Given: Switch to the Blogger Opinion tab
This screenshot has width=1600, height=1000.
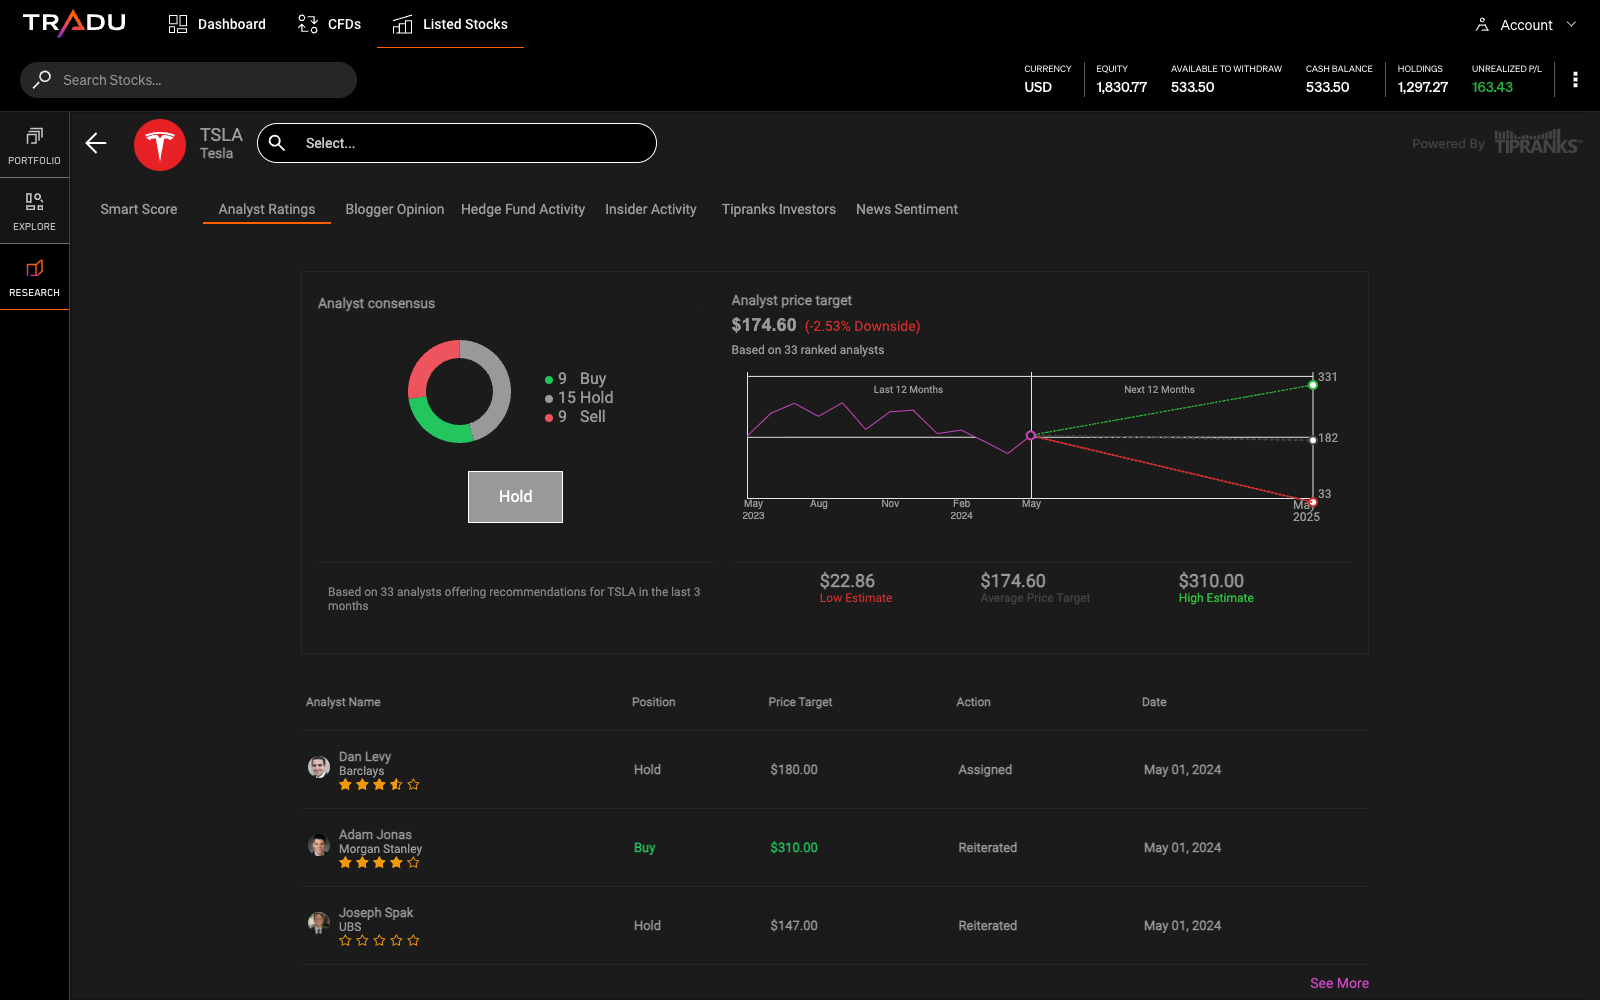Looking at the screenshot, I should point(395,209).
